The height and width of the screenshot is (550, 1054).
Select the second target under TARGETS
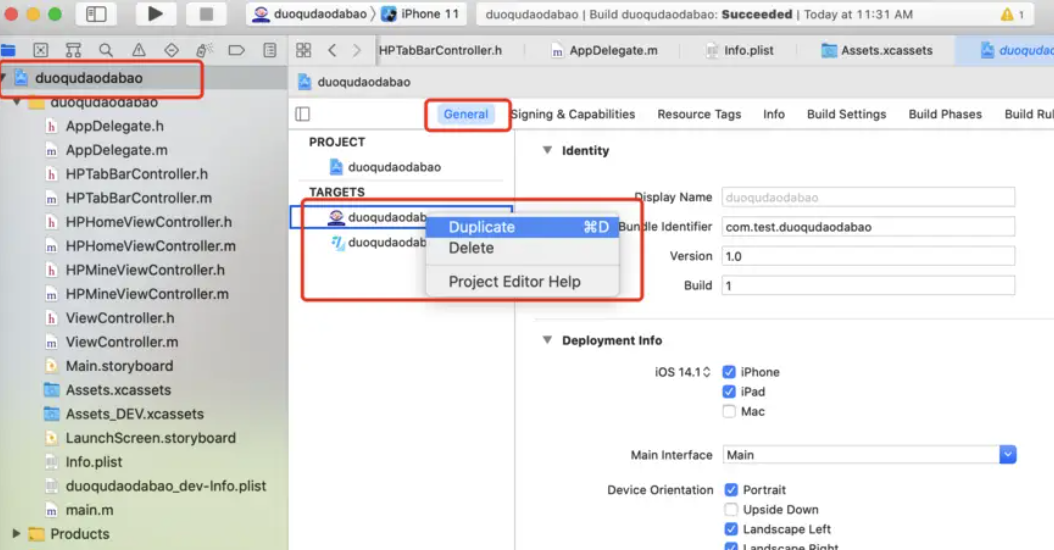click(379, 243)
